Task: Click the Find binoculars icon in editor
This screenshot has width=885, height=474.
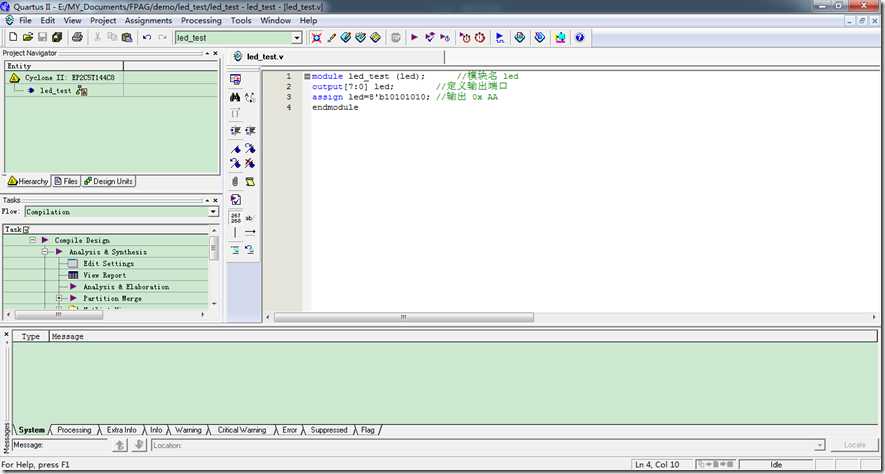Action: pyautogui.click(x=235, y=97)
